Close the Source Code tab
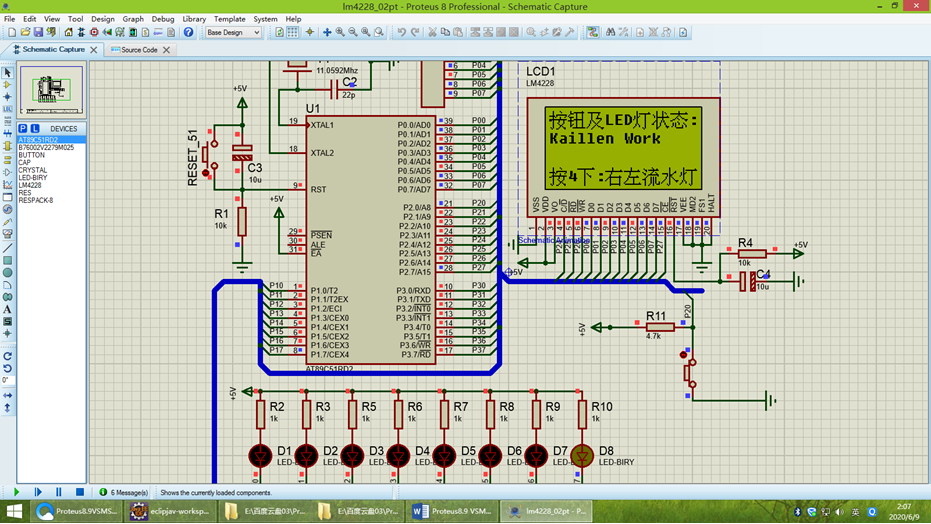 click(166, 50)
